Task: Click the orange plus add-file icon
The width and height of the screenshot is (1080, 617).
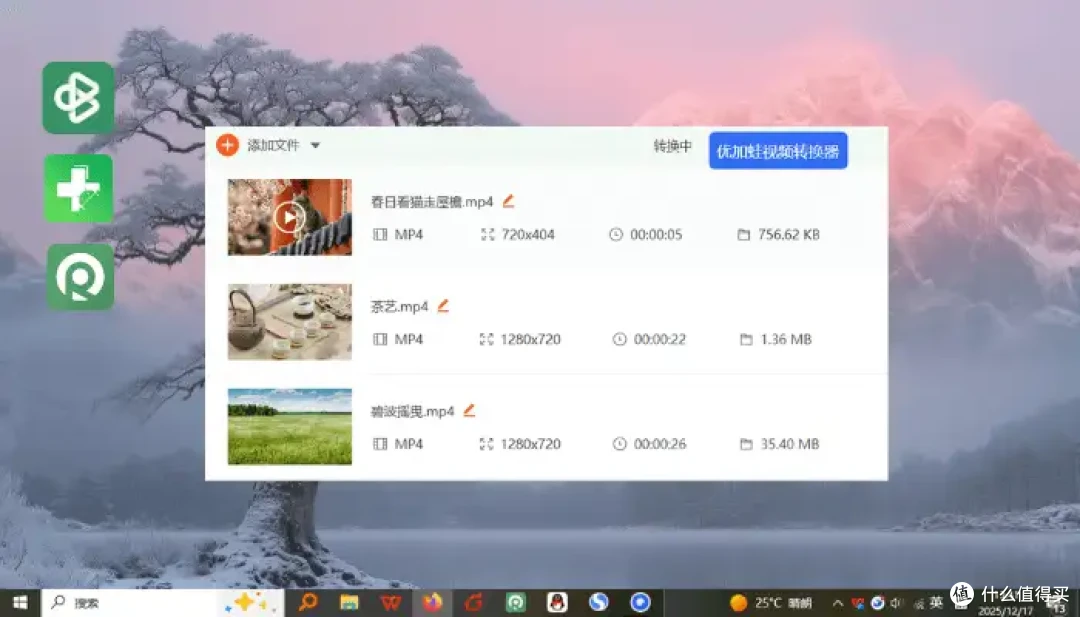Action: tap(227, 145)
